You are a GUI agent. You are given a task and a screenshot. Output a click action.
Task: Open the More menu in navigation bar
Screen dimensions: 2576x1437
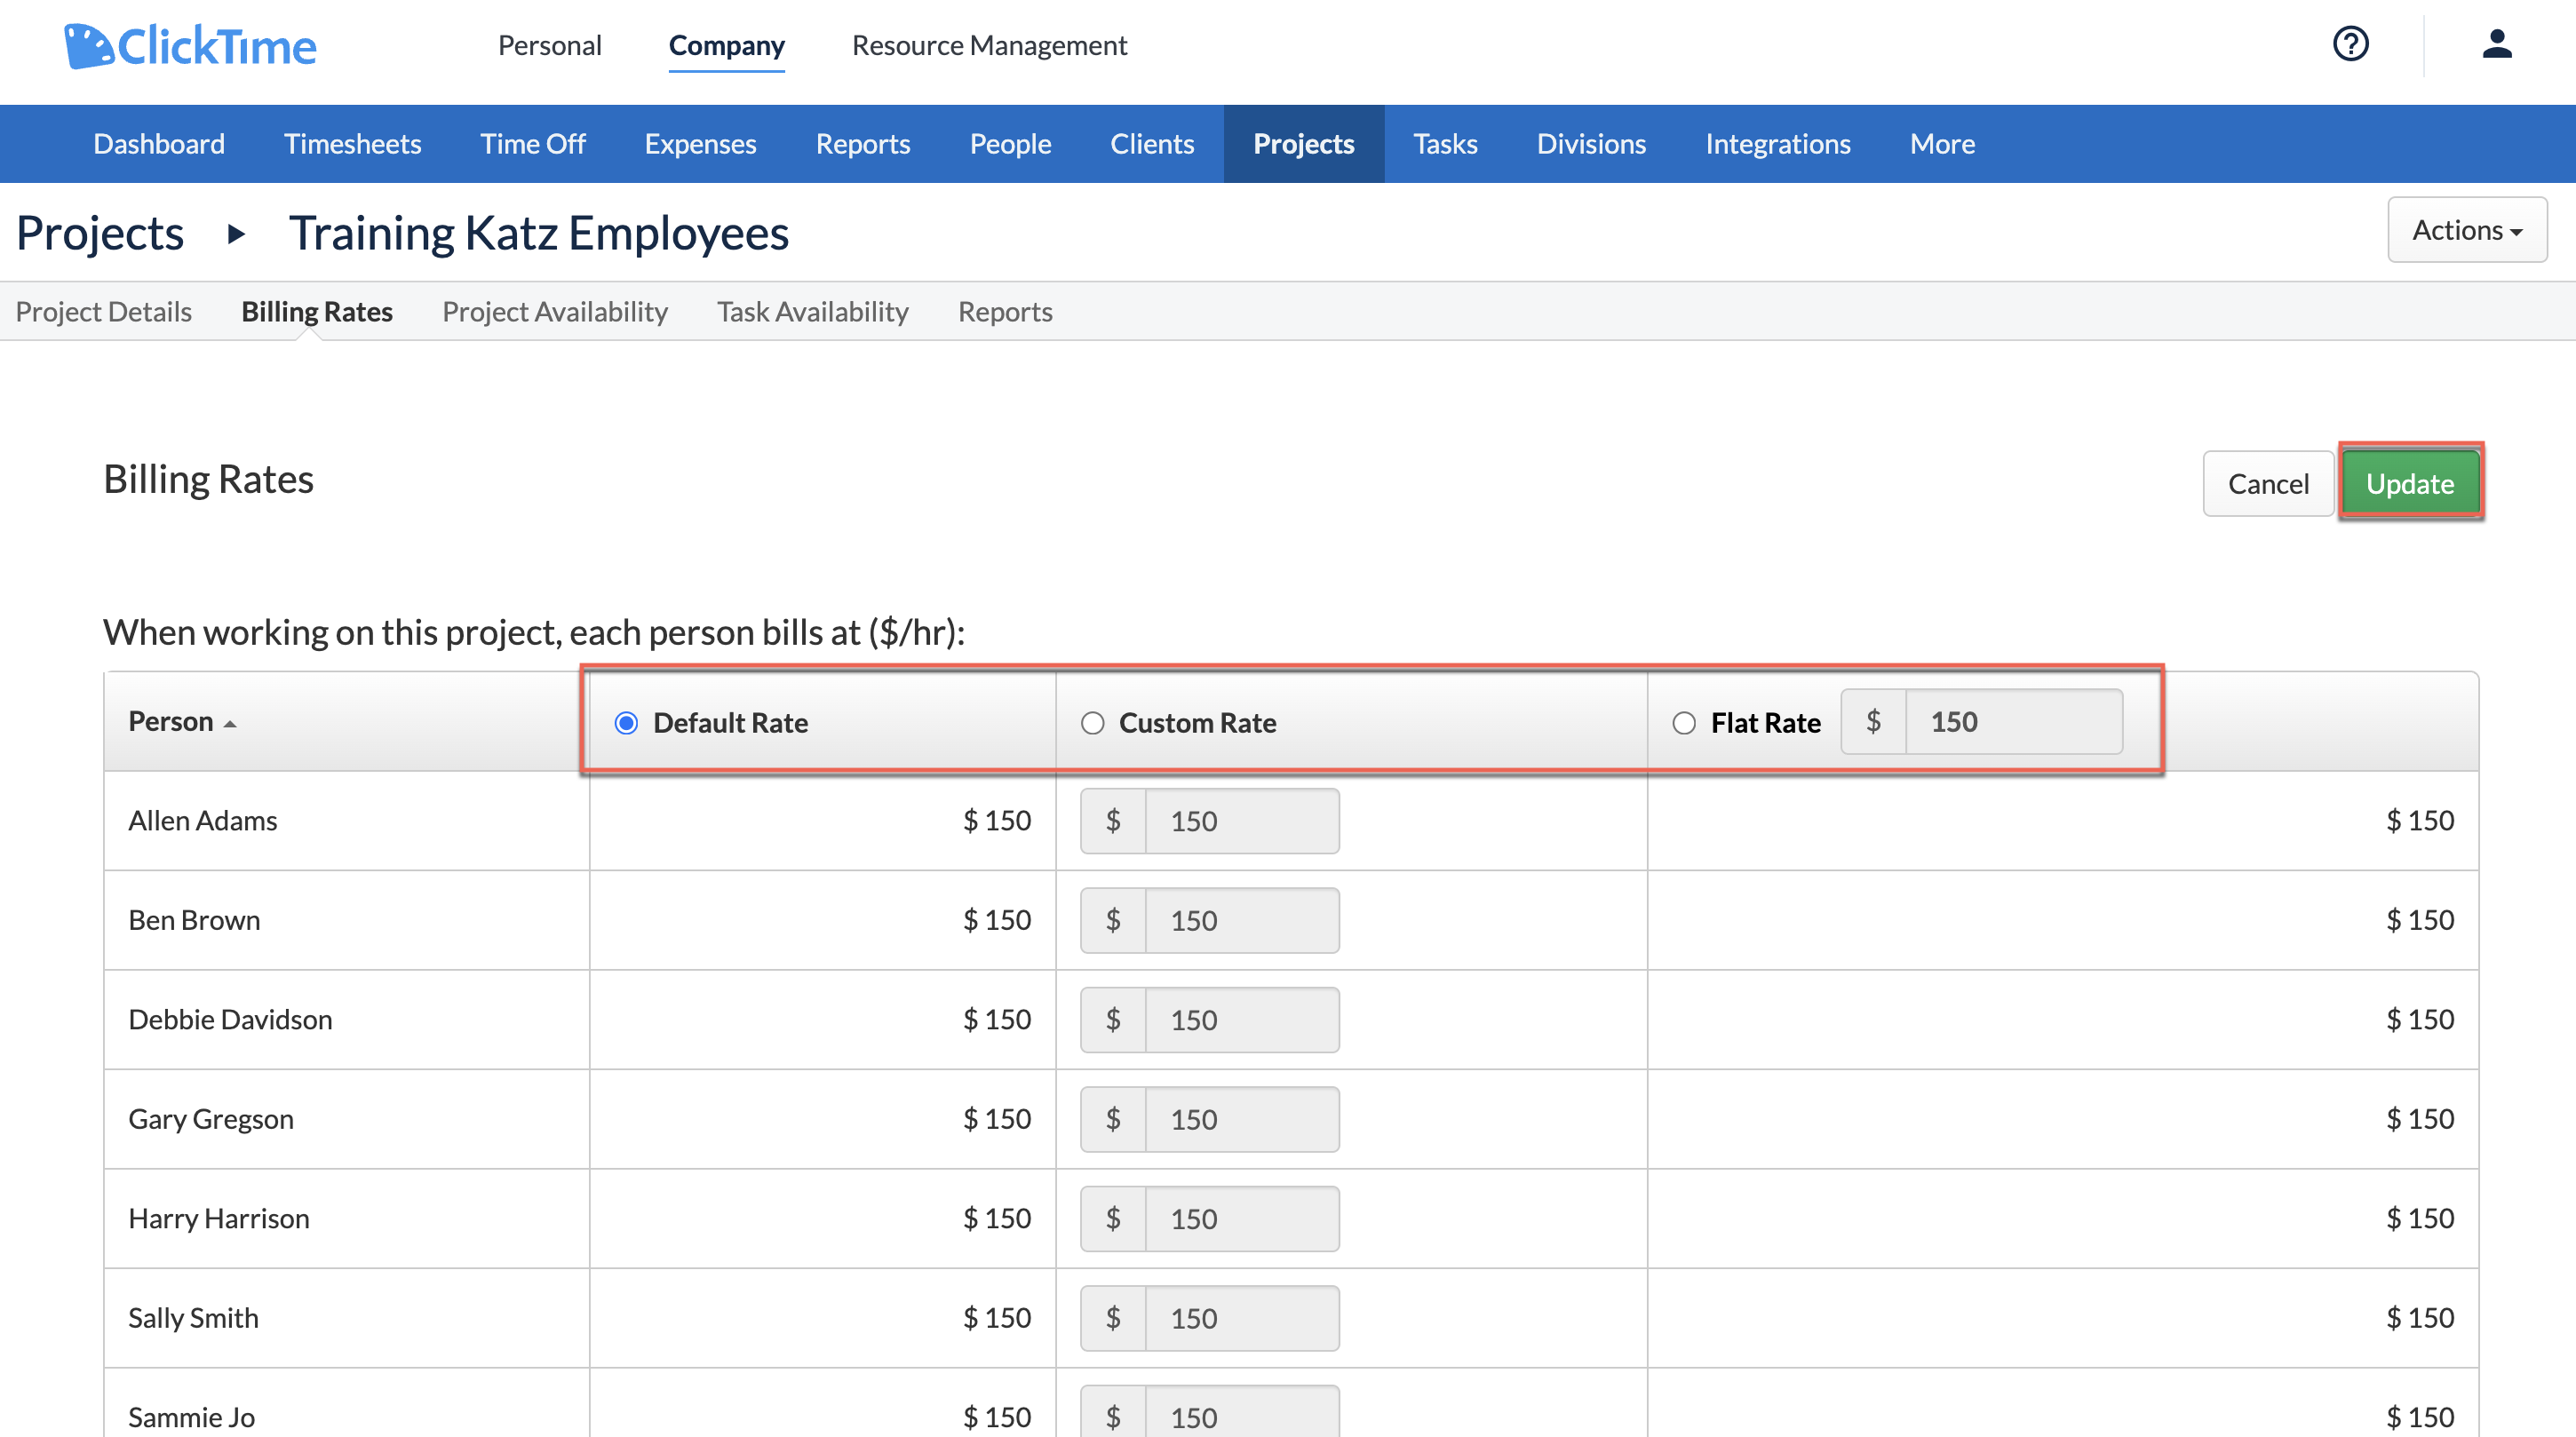[1942, 144]
